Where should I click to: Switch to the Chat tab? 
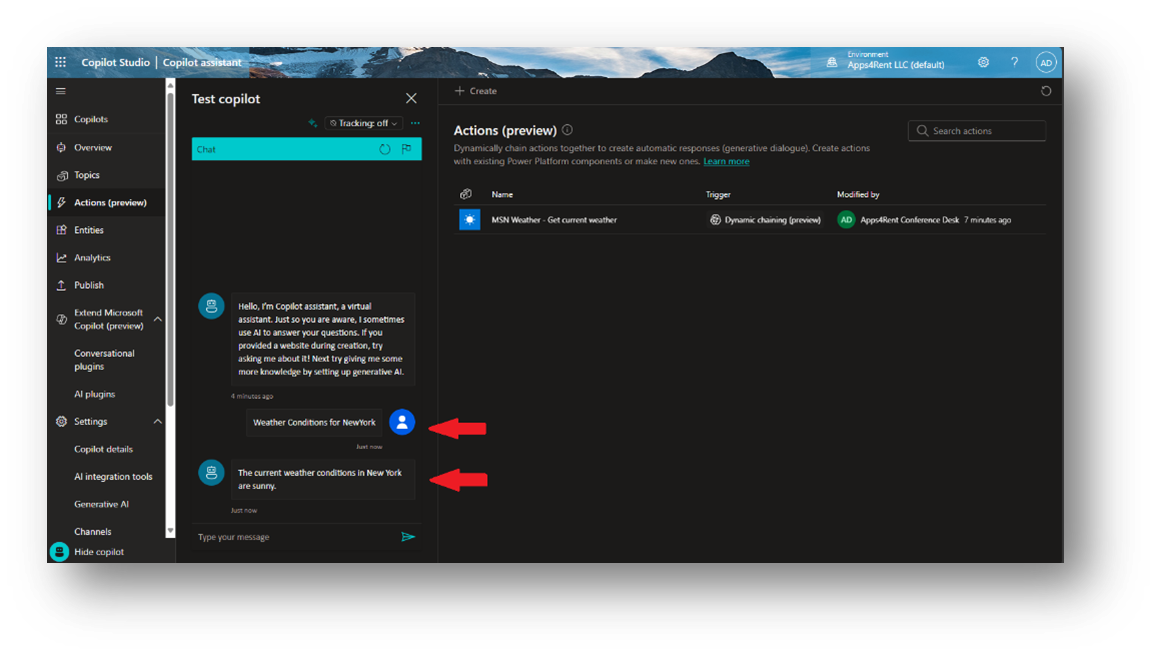coord(207,148)
